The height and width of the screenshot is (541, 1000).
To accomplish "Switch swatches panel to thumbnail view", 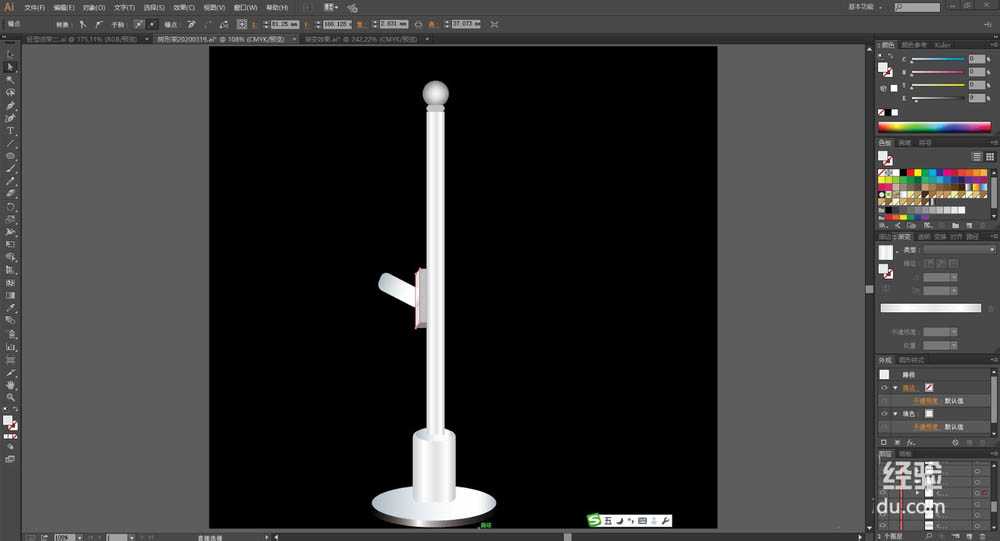I will [x=990, y=157].
